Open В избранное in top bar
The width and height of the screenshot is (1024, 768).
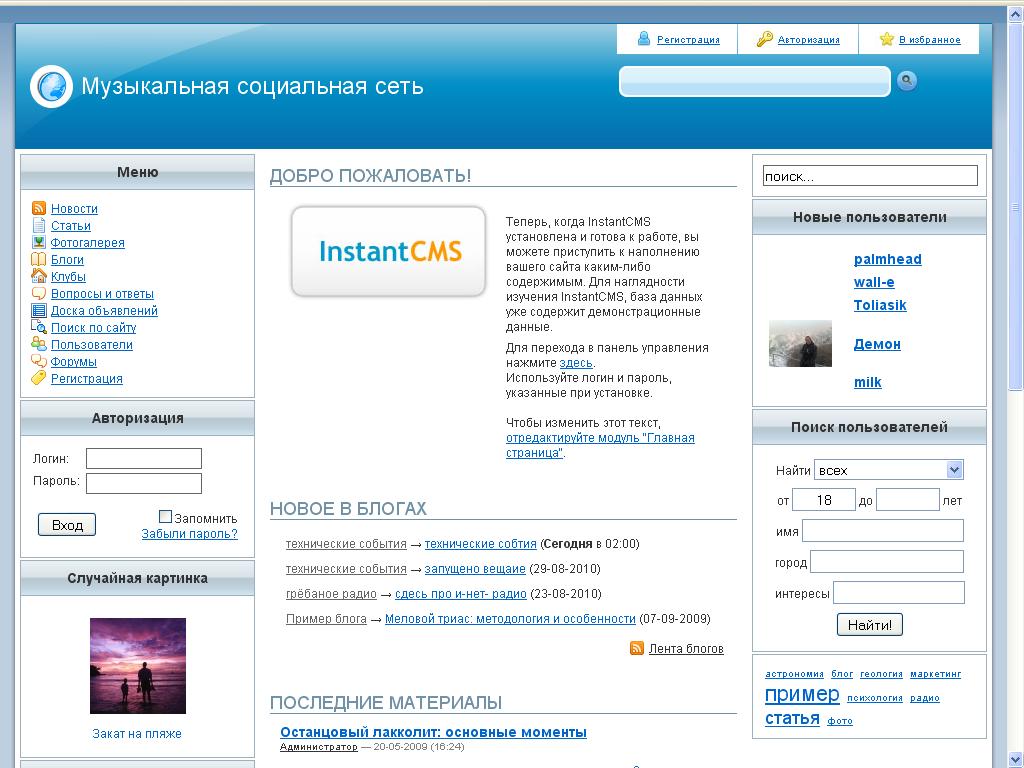[929, 40]
